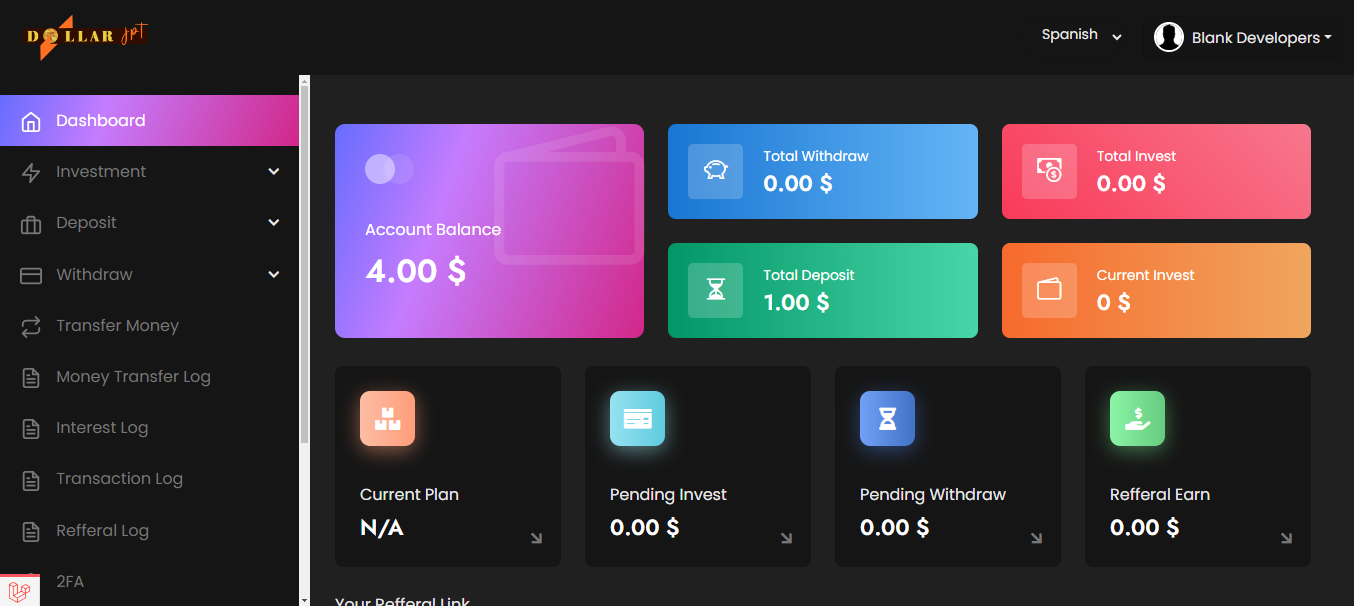Click the piggy bank Total Withdraw icon
The image size is (1354, 606).
pos(715,171)
